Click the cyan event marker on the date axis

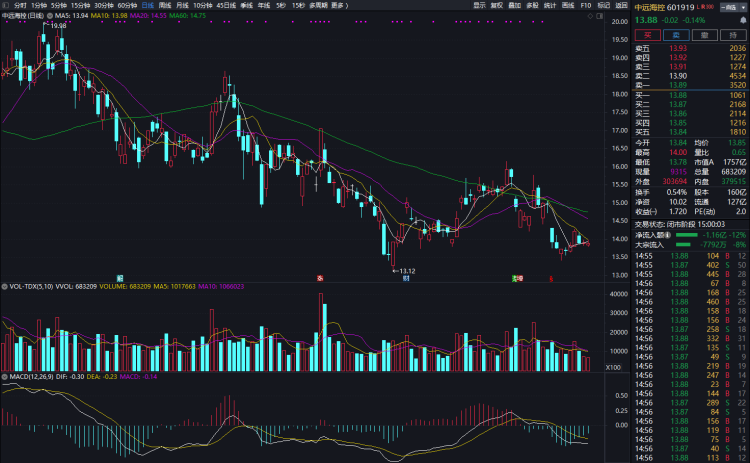(119, 277)
